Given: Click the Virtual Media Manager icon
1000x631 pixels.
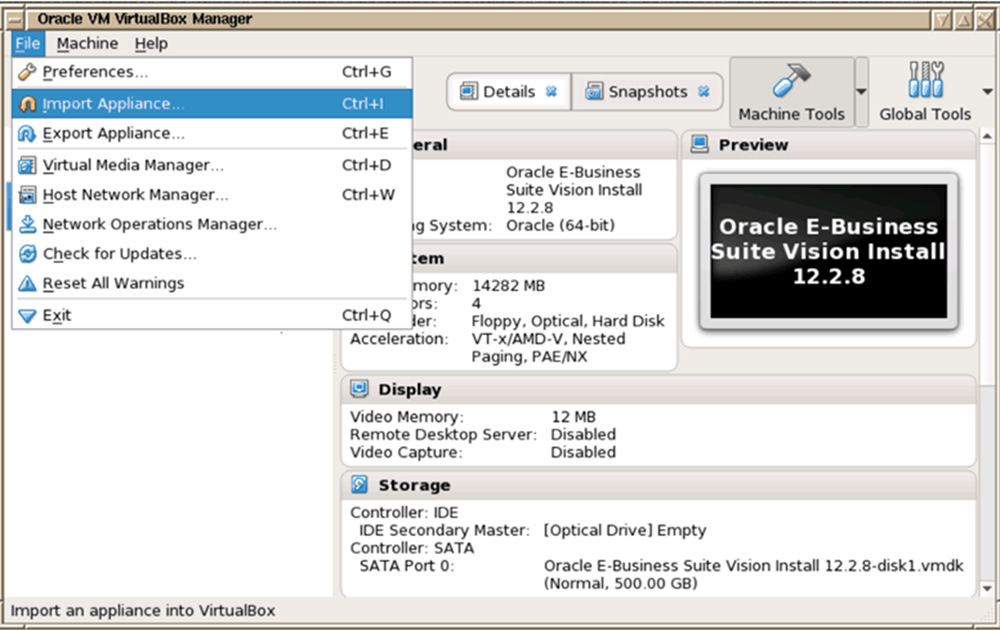Looking at the screenshot, I should pyautogui.click(x=27, y=165).
